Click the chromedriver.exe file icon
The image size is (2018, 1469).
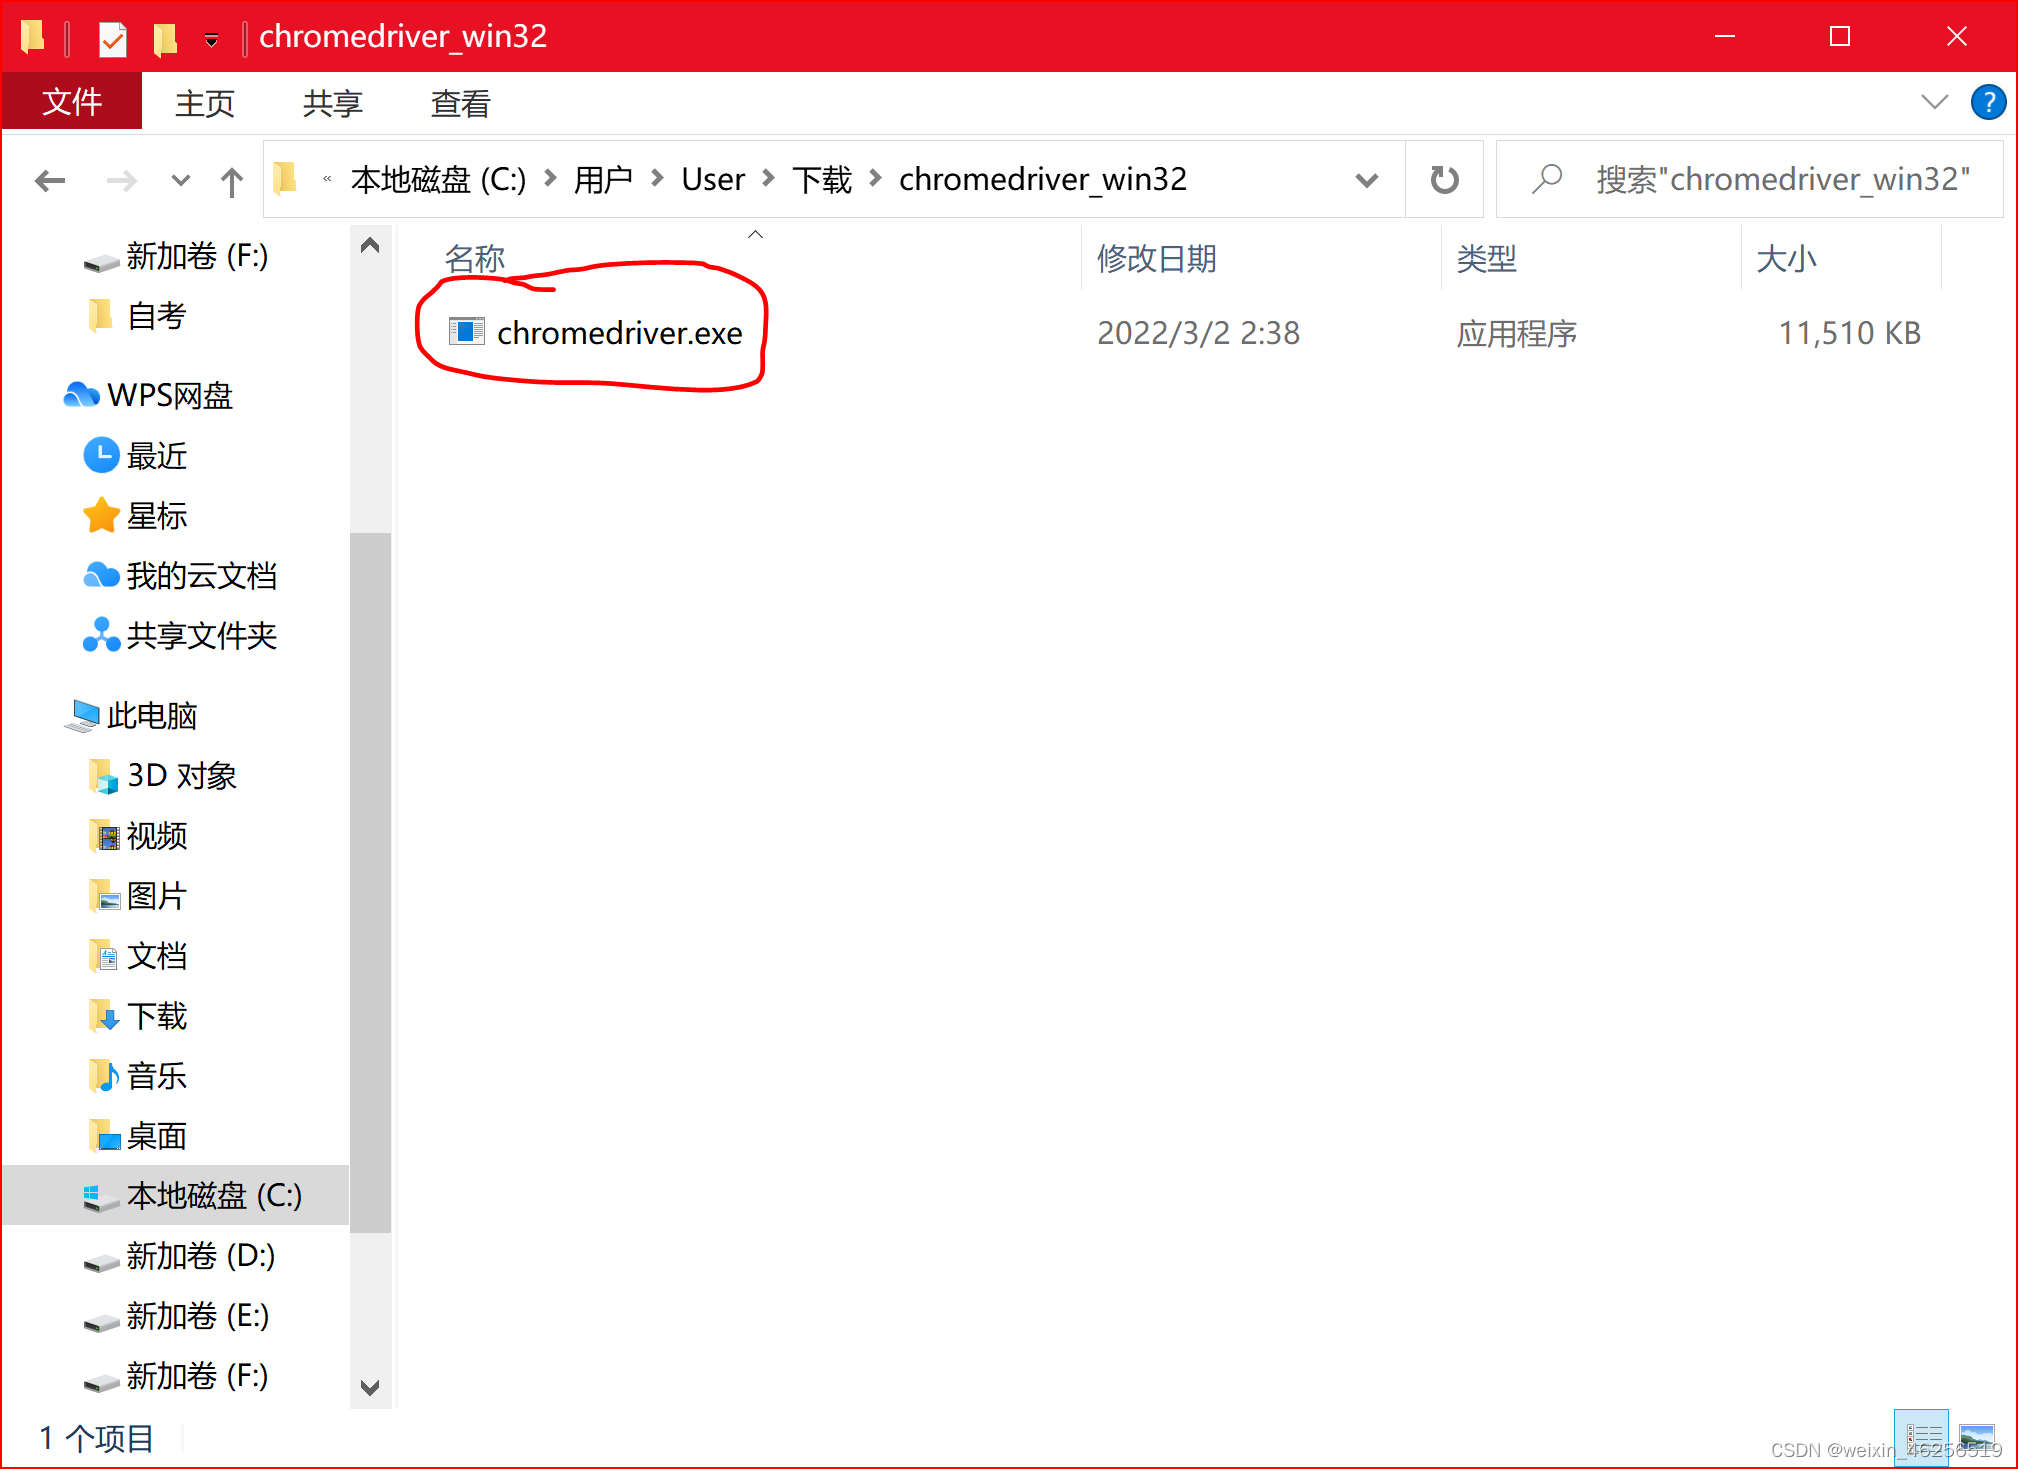tap(466, 331)
